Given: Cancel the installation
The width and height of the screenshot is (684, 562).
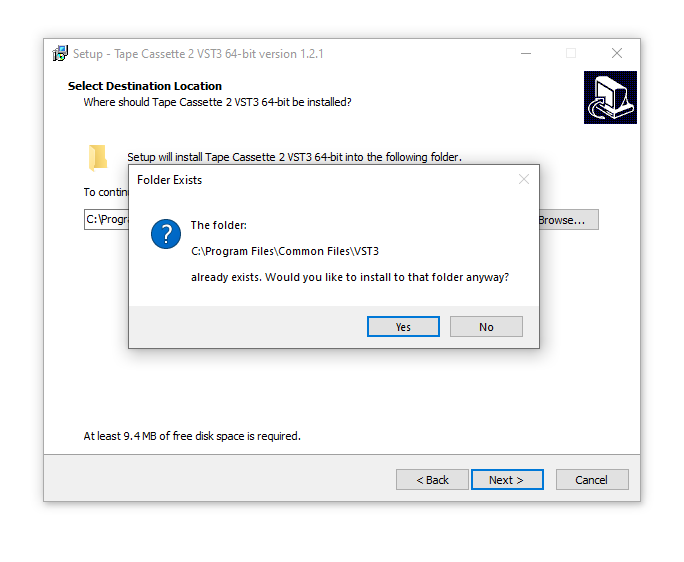Looking at the screenshot, I should click(592, 480).
